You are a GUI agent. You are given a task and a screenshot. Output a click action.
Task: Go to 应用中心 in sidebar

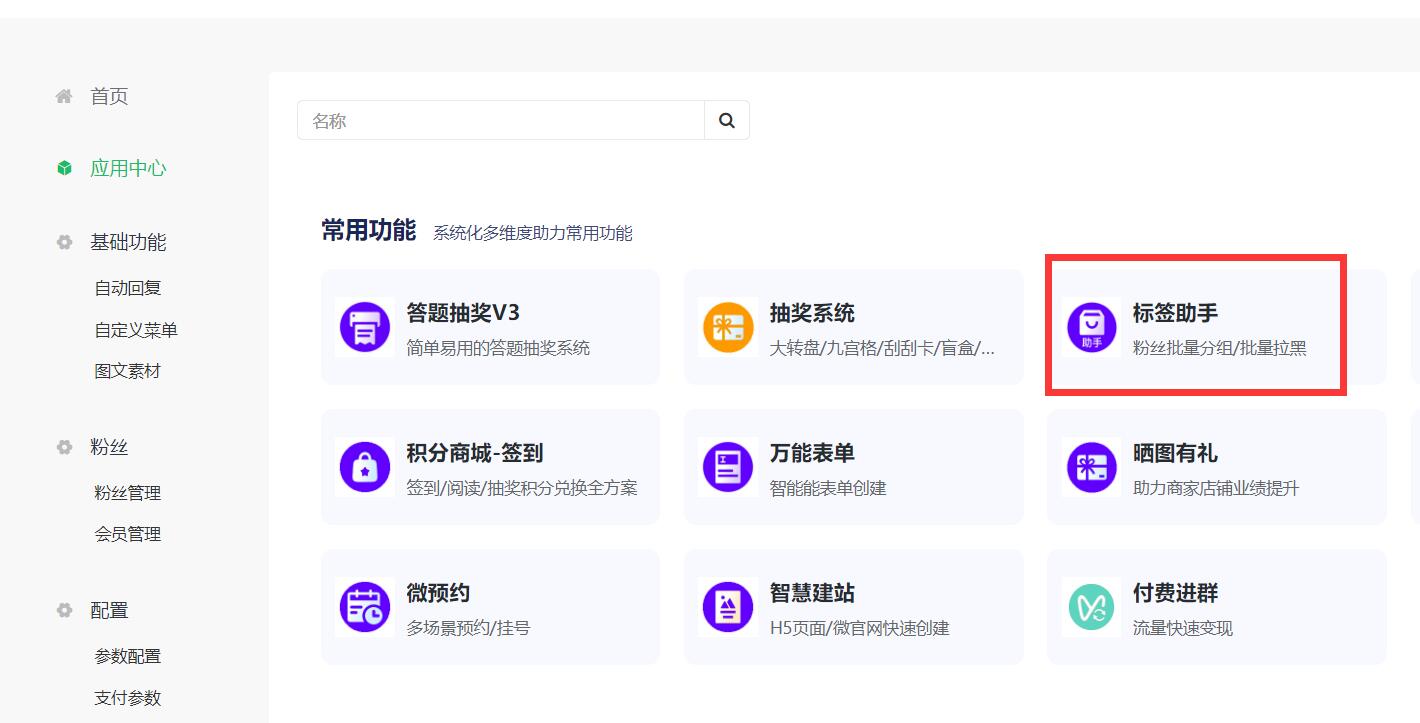click(x=128, y=168)
